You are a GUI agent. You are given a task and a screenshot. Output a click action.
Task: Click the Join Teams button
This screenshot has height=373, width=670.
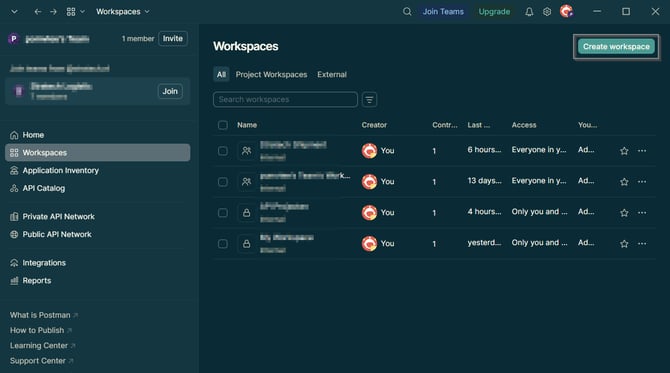pos(443,12)
